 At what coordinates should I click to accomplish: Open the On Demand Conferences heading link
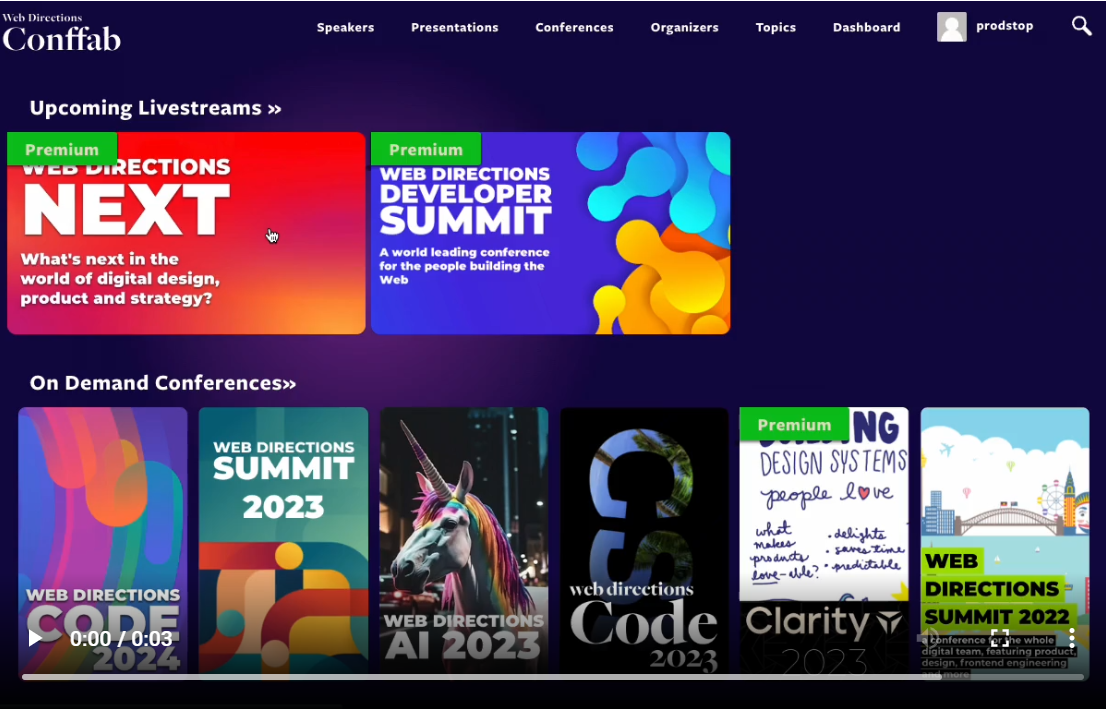(163, 383)
